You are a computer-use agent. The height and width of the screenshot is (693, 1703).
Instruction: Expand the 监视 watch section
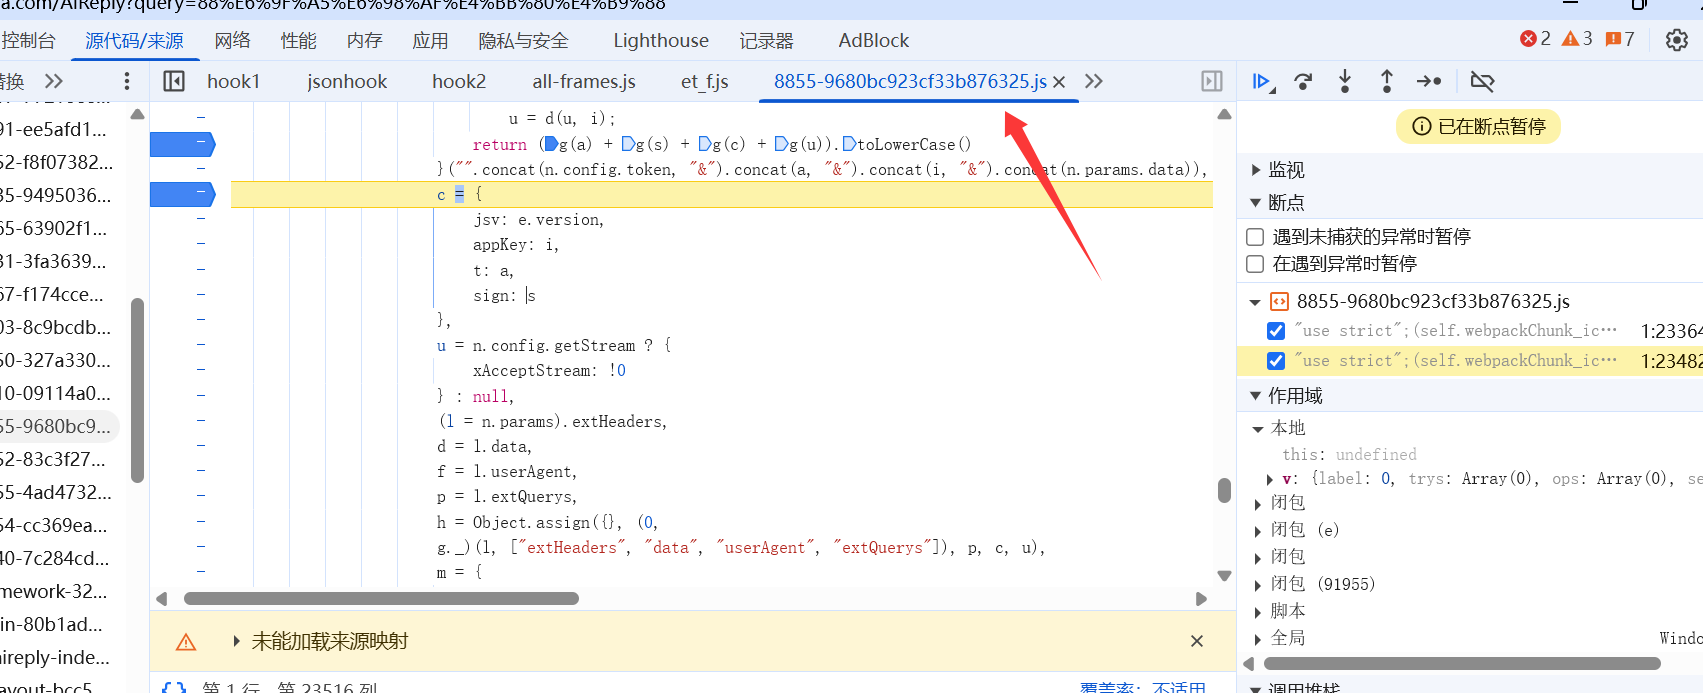point(1256,170)
